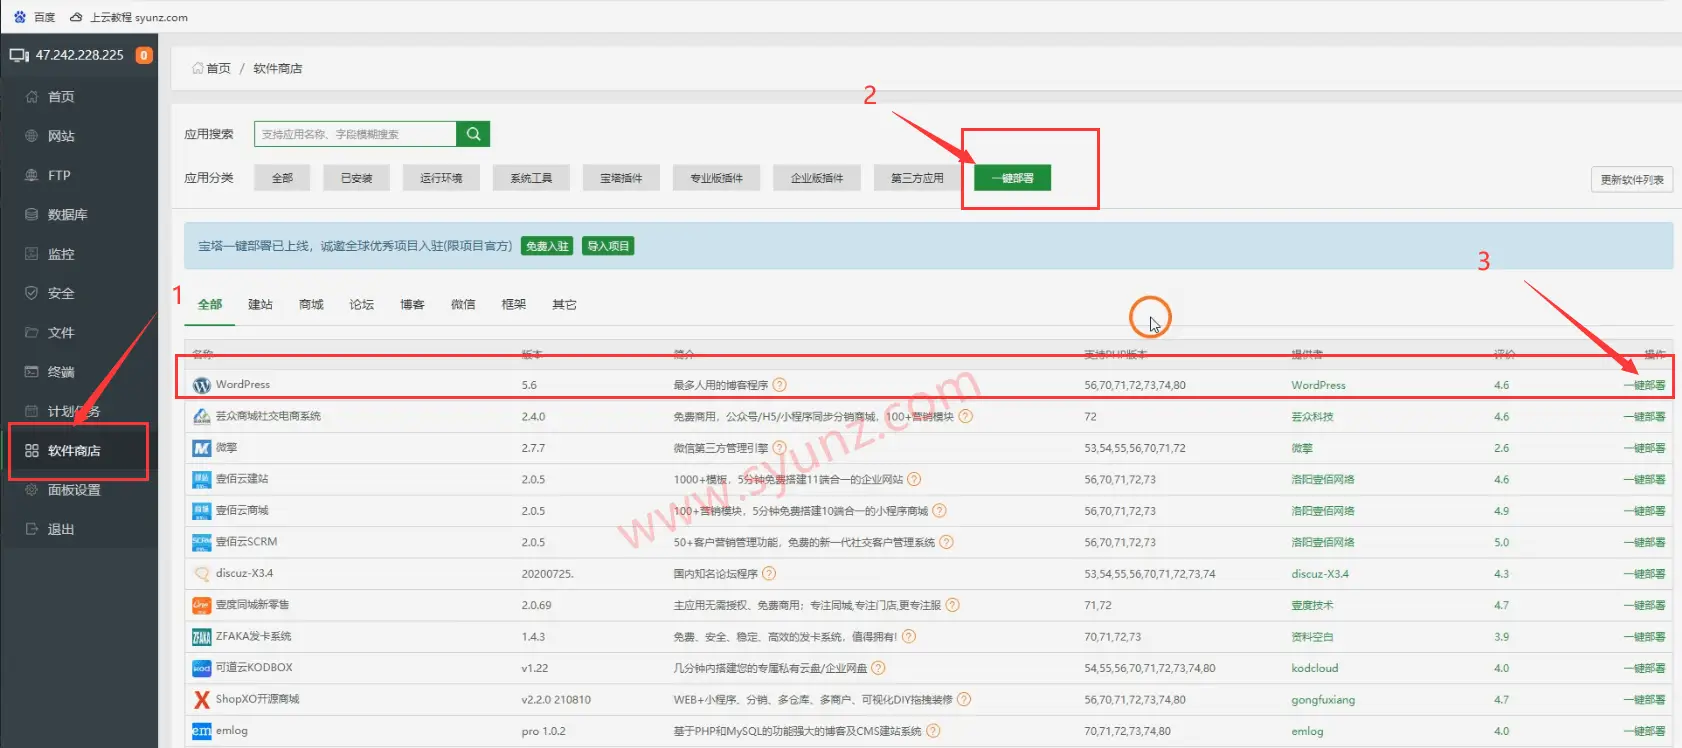Click 一键部署 link for emlog
Screen dimensions: 1682x748
click(x=1644, y=731)
